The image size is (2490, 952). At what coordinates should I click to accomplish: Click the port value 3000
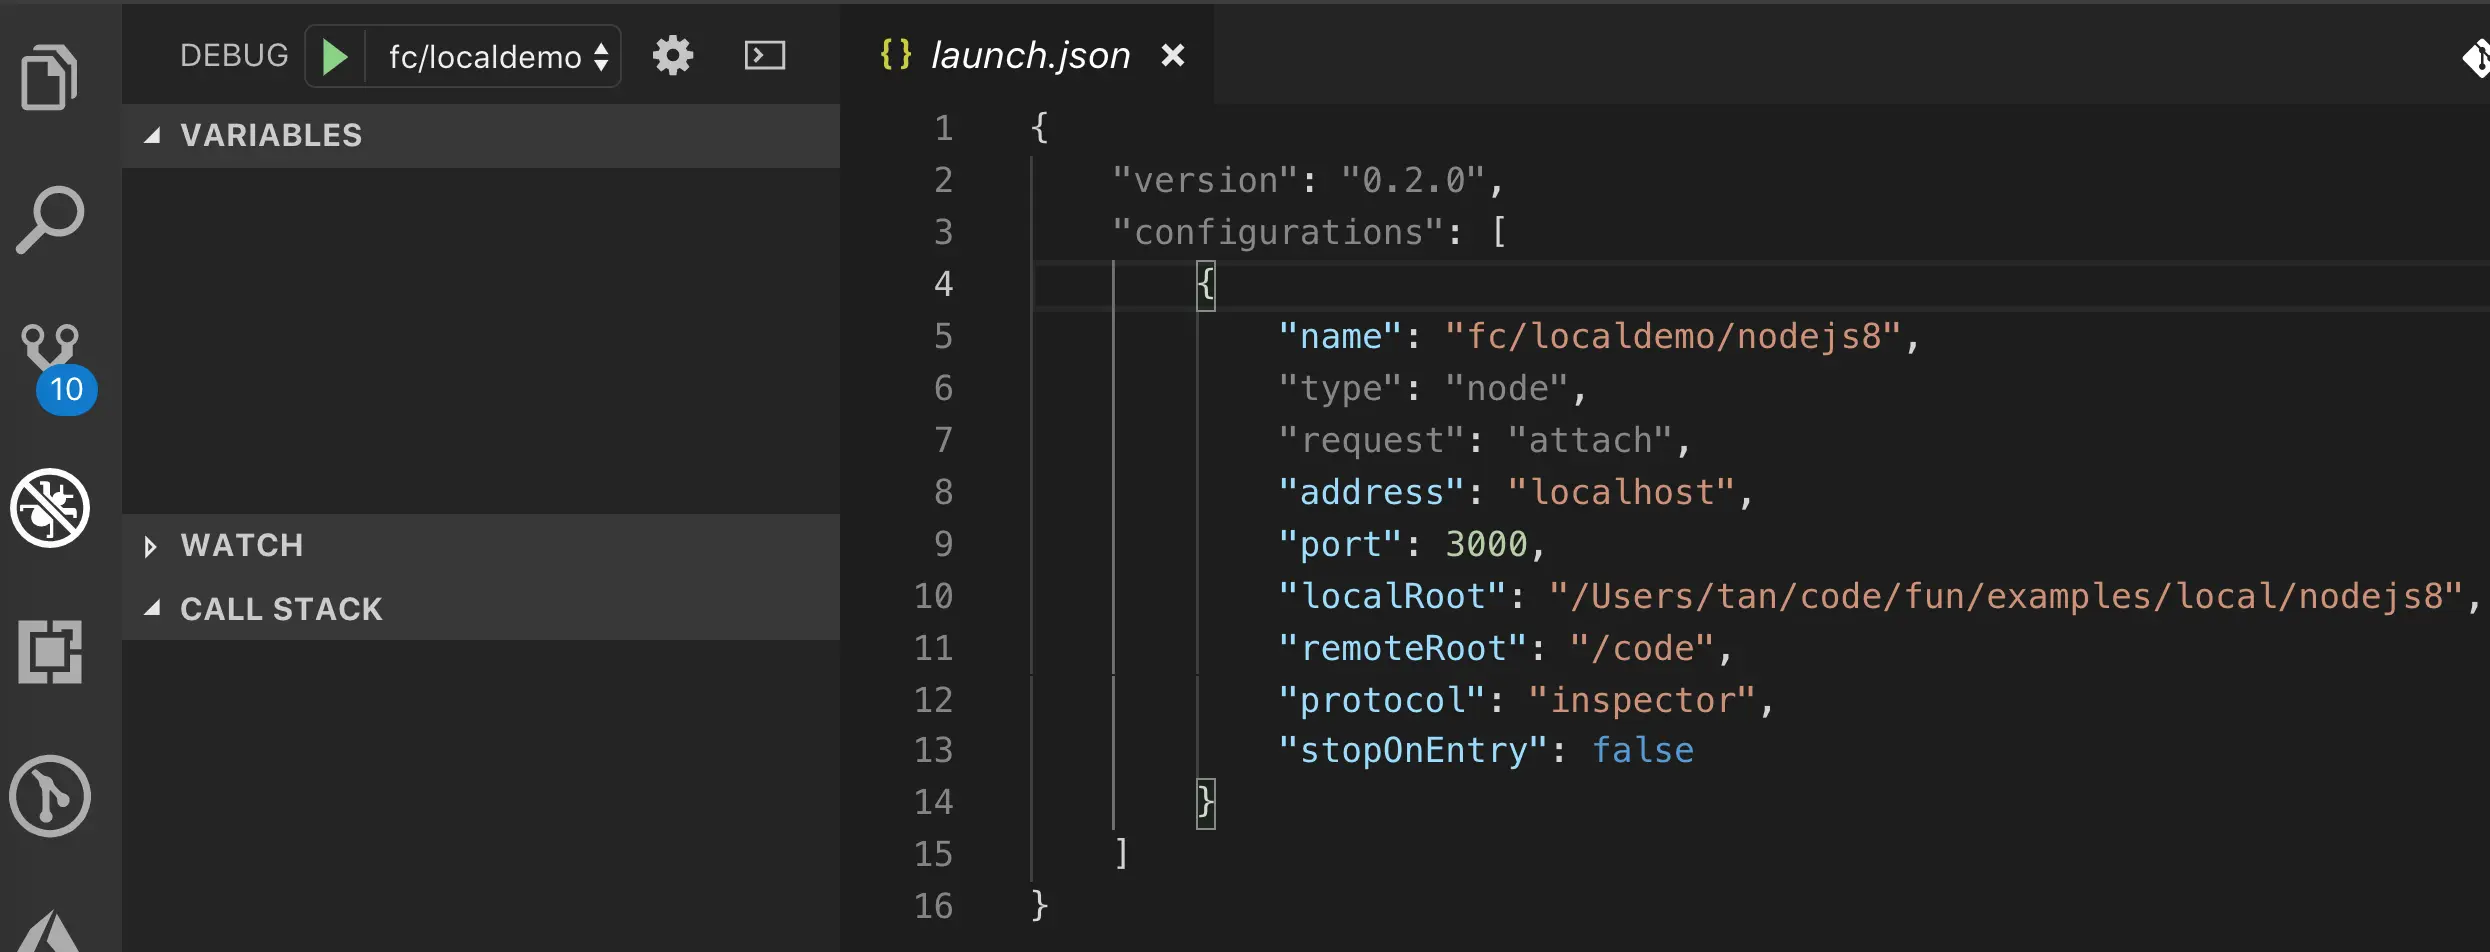[1486, 544]
